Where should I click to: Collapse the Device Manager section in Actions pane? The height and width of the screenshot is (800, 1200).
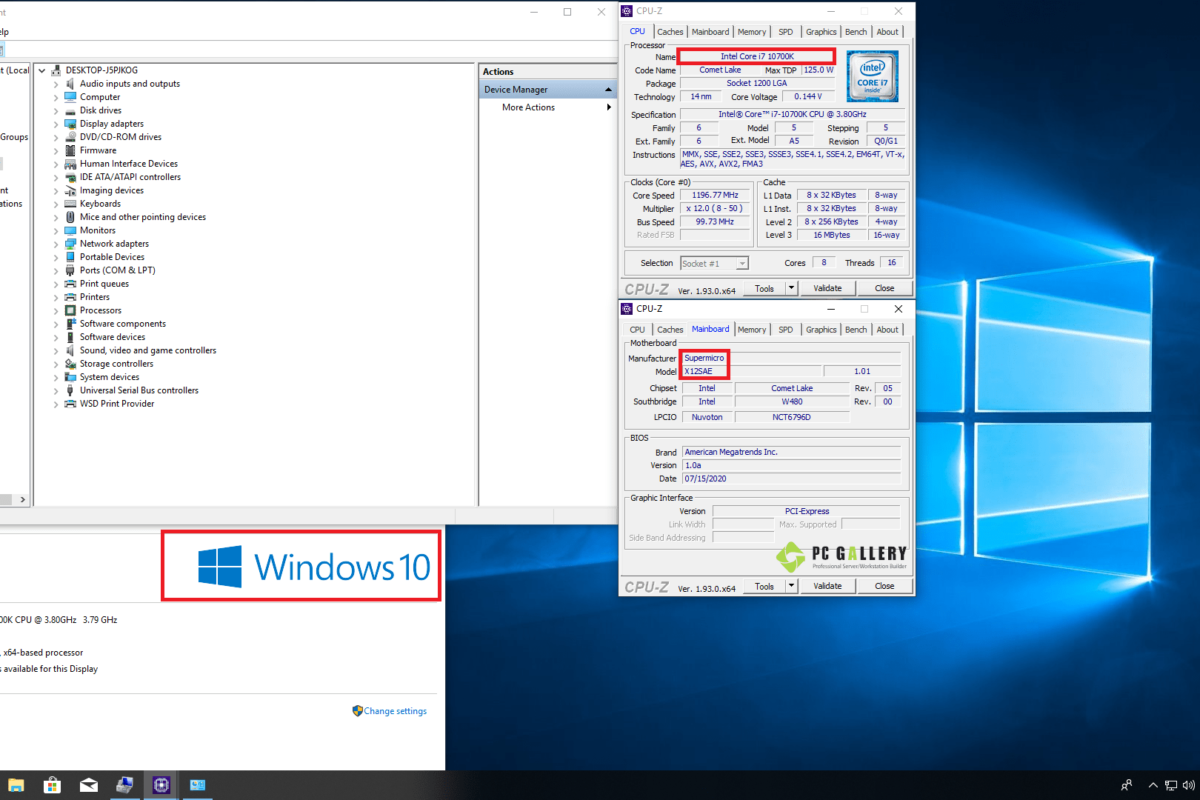tap(608, 90)
